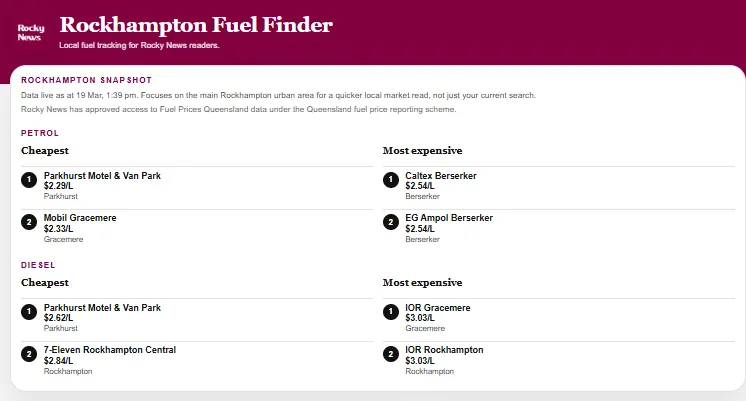746x401 pixels.
Task: Click rank 1 badge for cheapest diesel
Action: point(29,312)
